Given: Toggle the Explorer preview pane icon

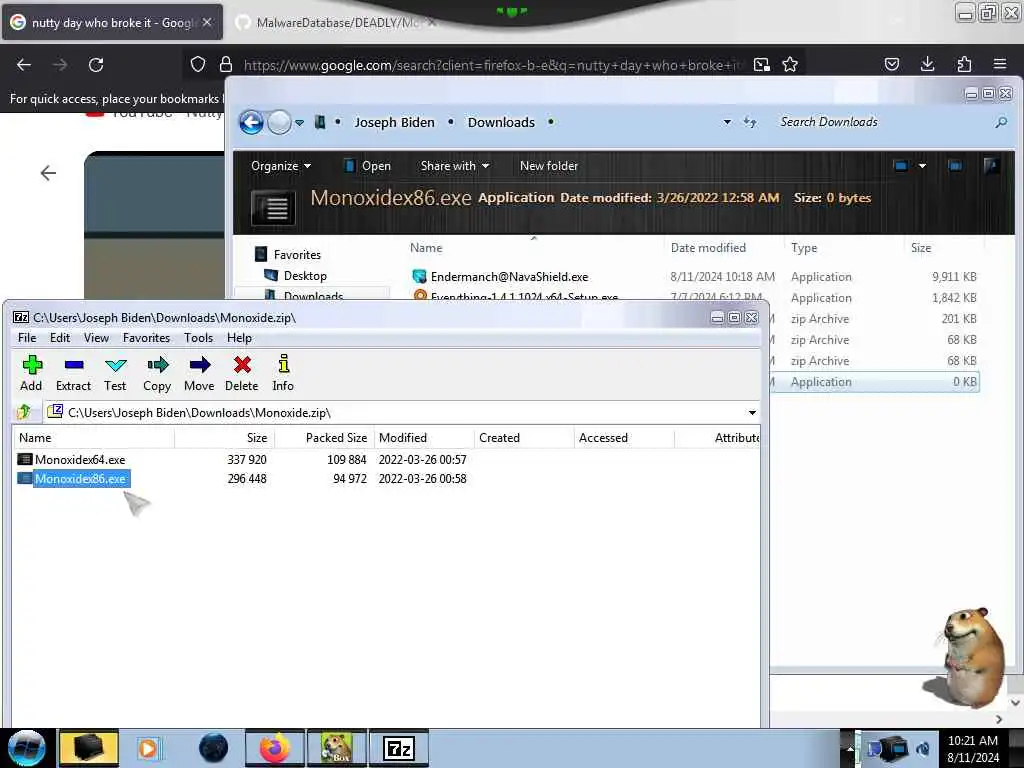Looking at the screenshot, I should 955,166.
